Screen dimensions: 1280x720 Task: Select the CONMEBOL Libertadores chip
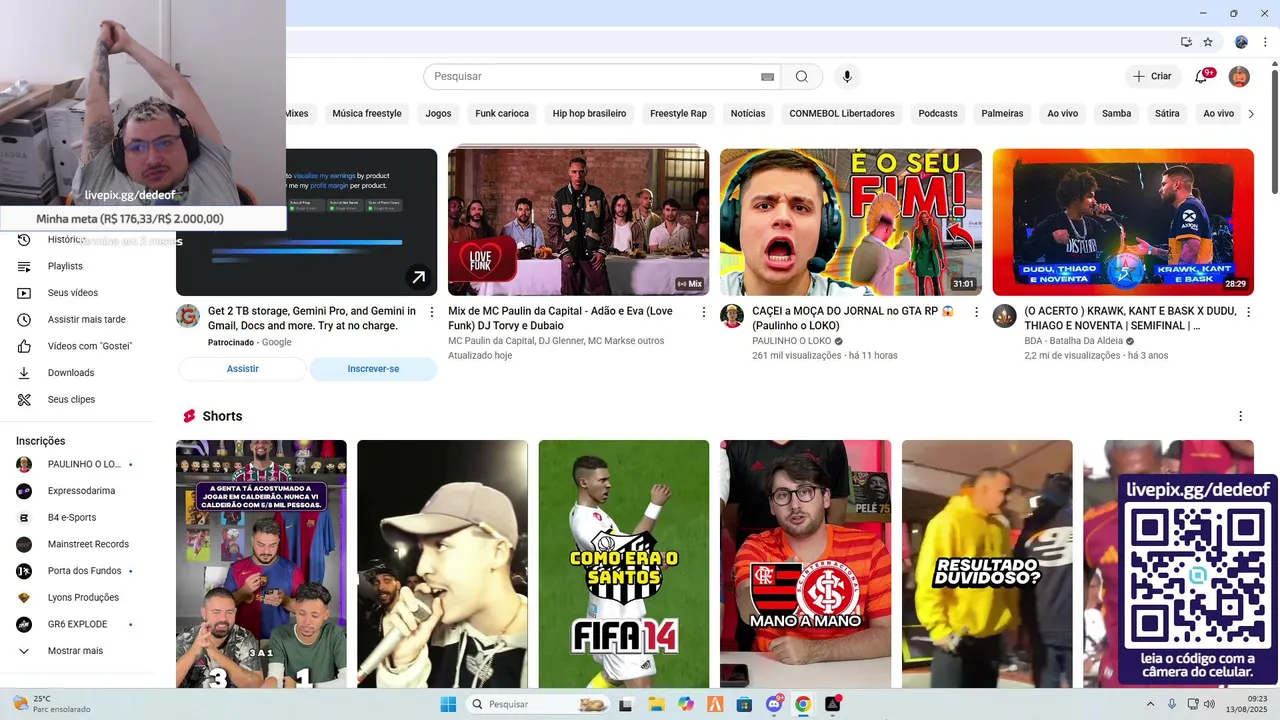coord(842,114)
